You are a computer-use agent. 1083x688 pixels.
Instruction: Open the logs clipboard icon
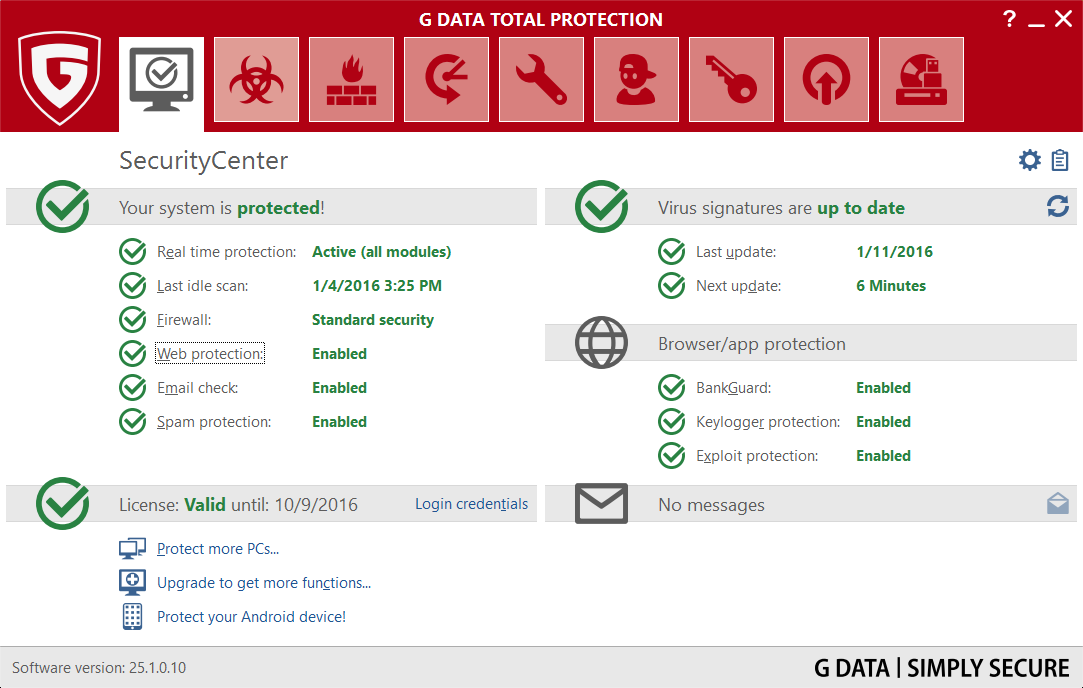[x=1060, y=160]
